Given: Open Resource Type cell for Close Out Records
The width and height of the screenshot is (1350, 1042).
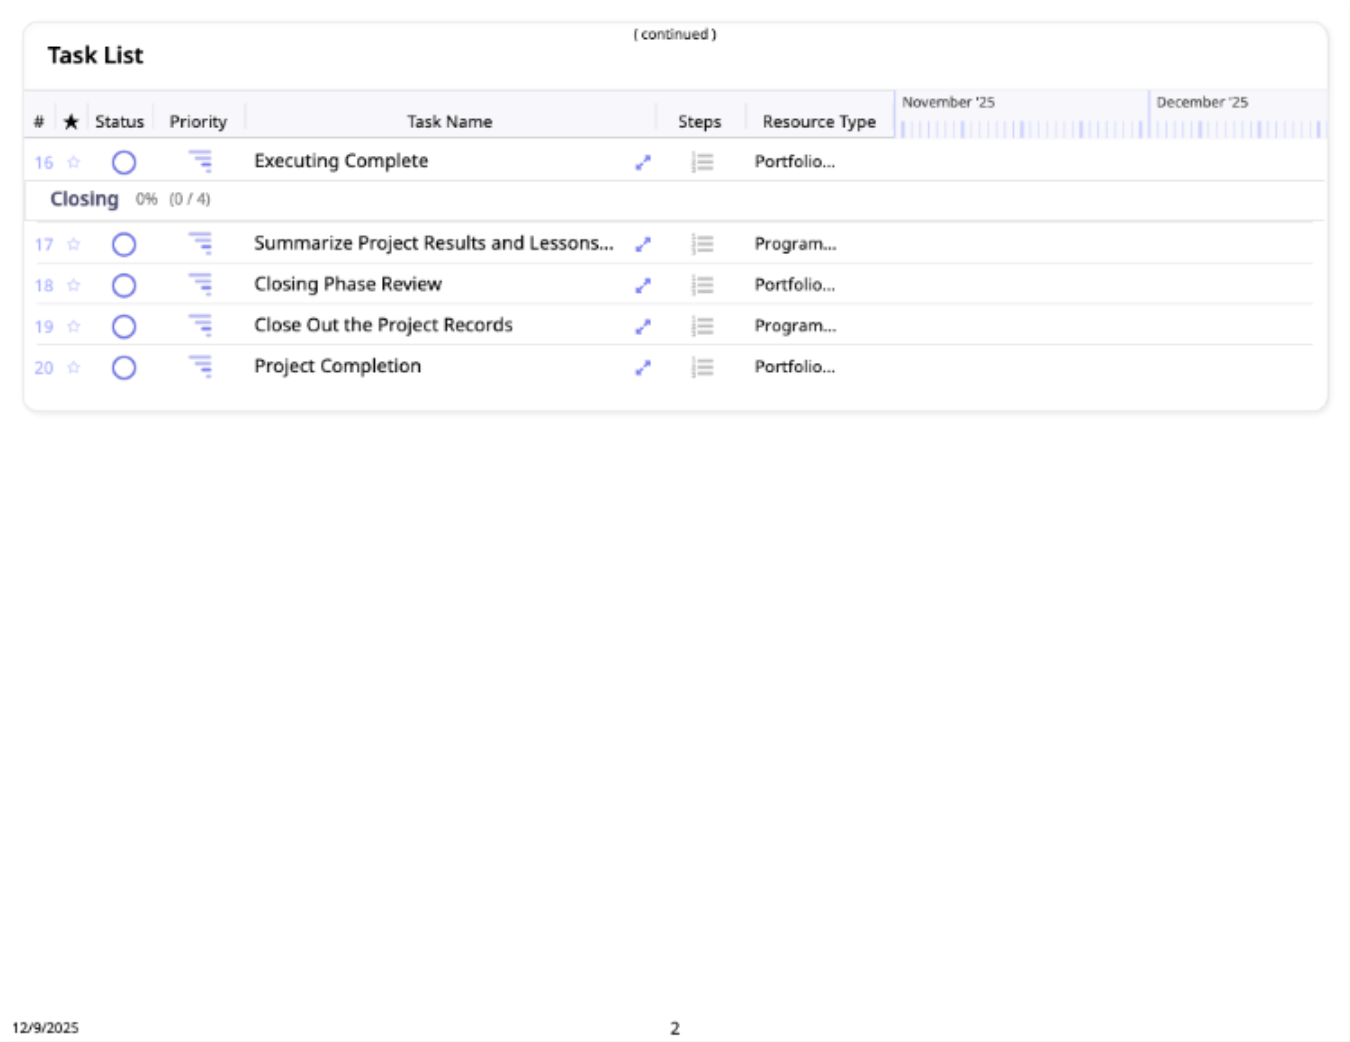Looking at the screenshot, I should (795, 326).
